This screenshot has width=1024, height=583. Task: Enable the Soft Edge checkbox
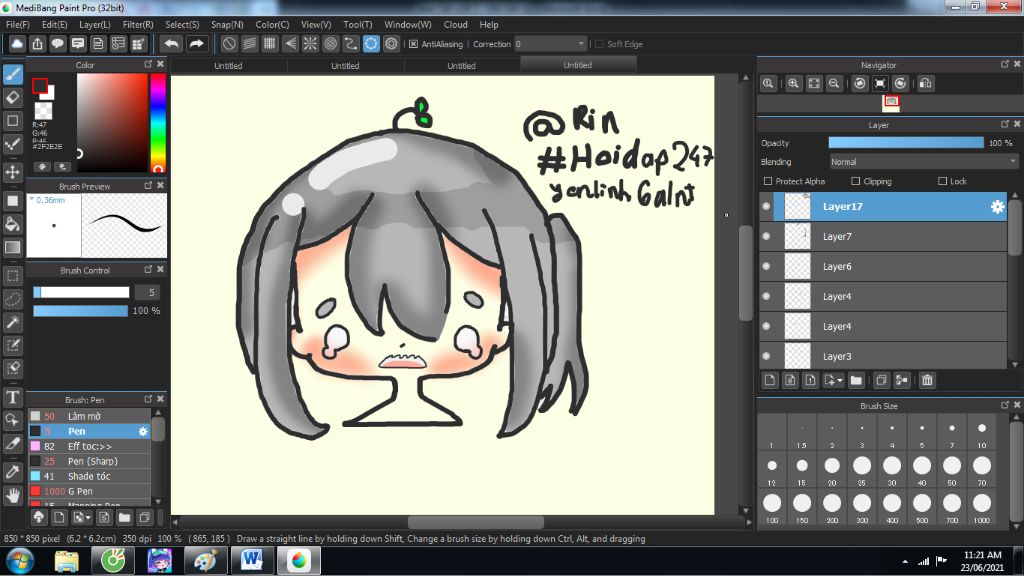tap(599, 44)
